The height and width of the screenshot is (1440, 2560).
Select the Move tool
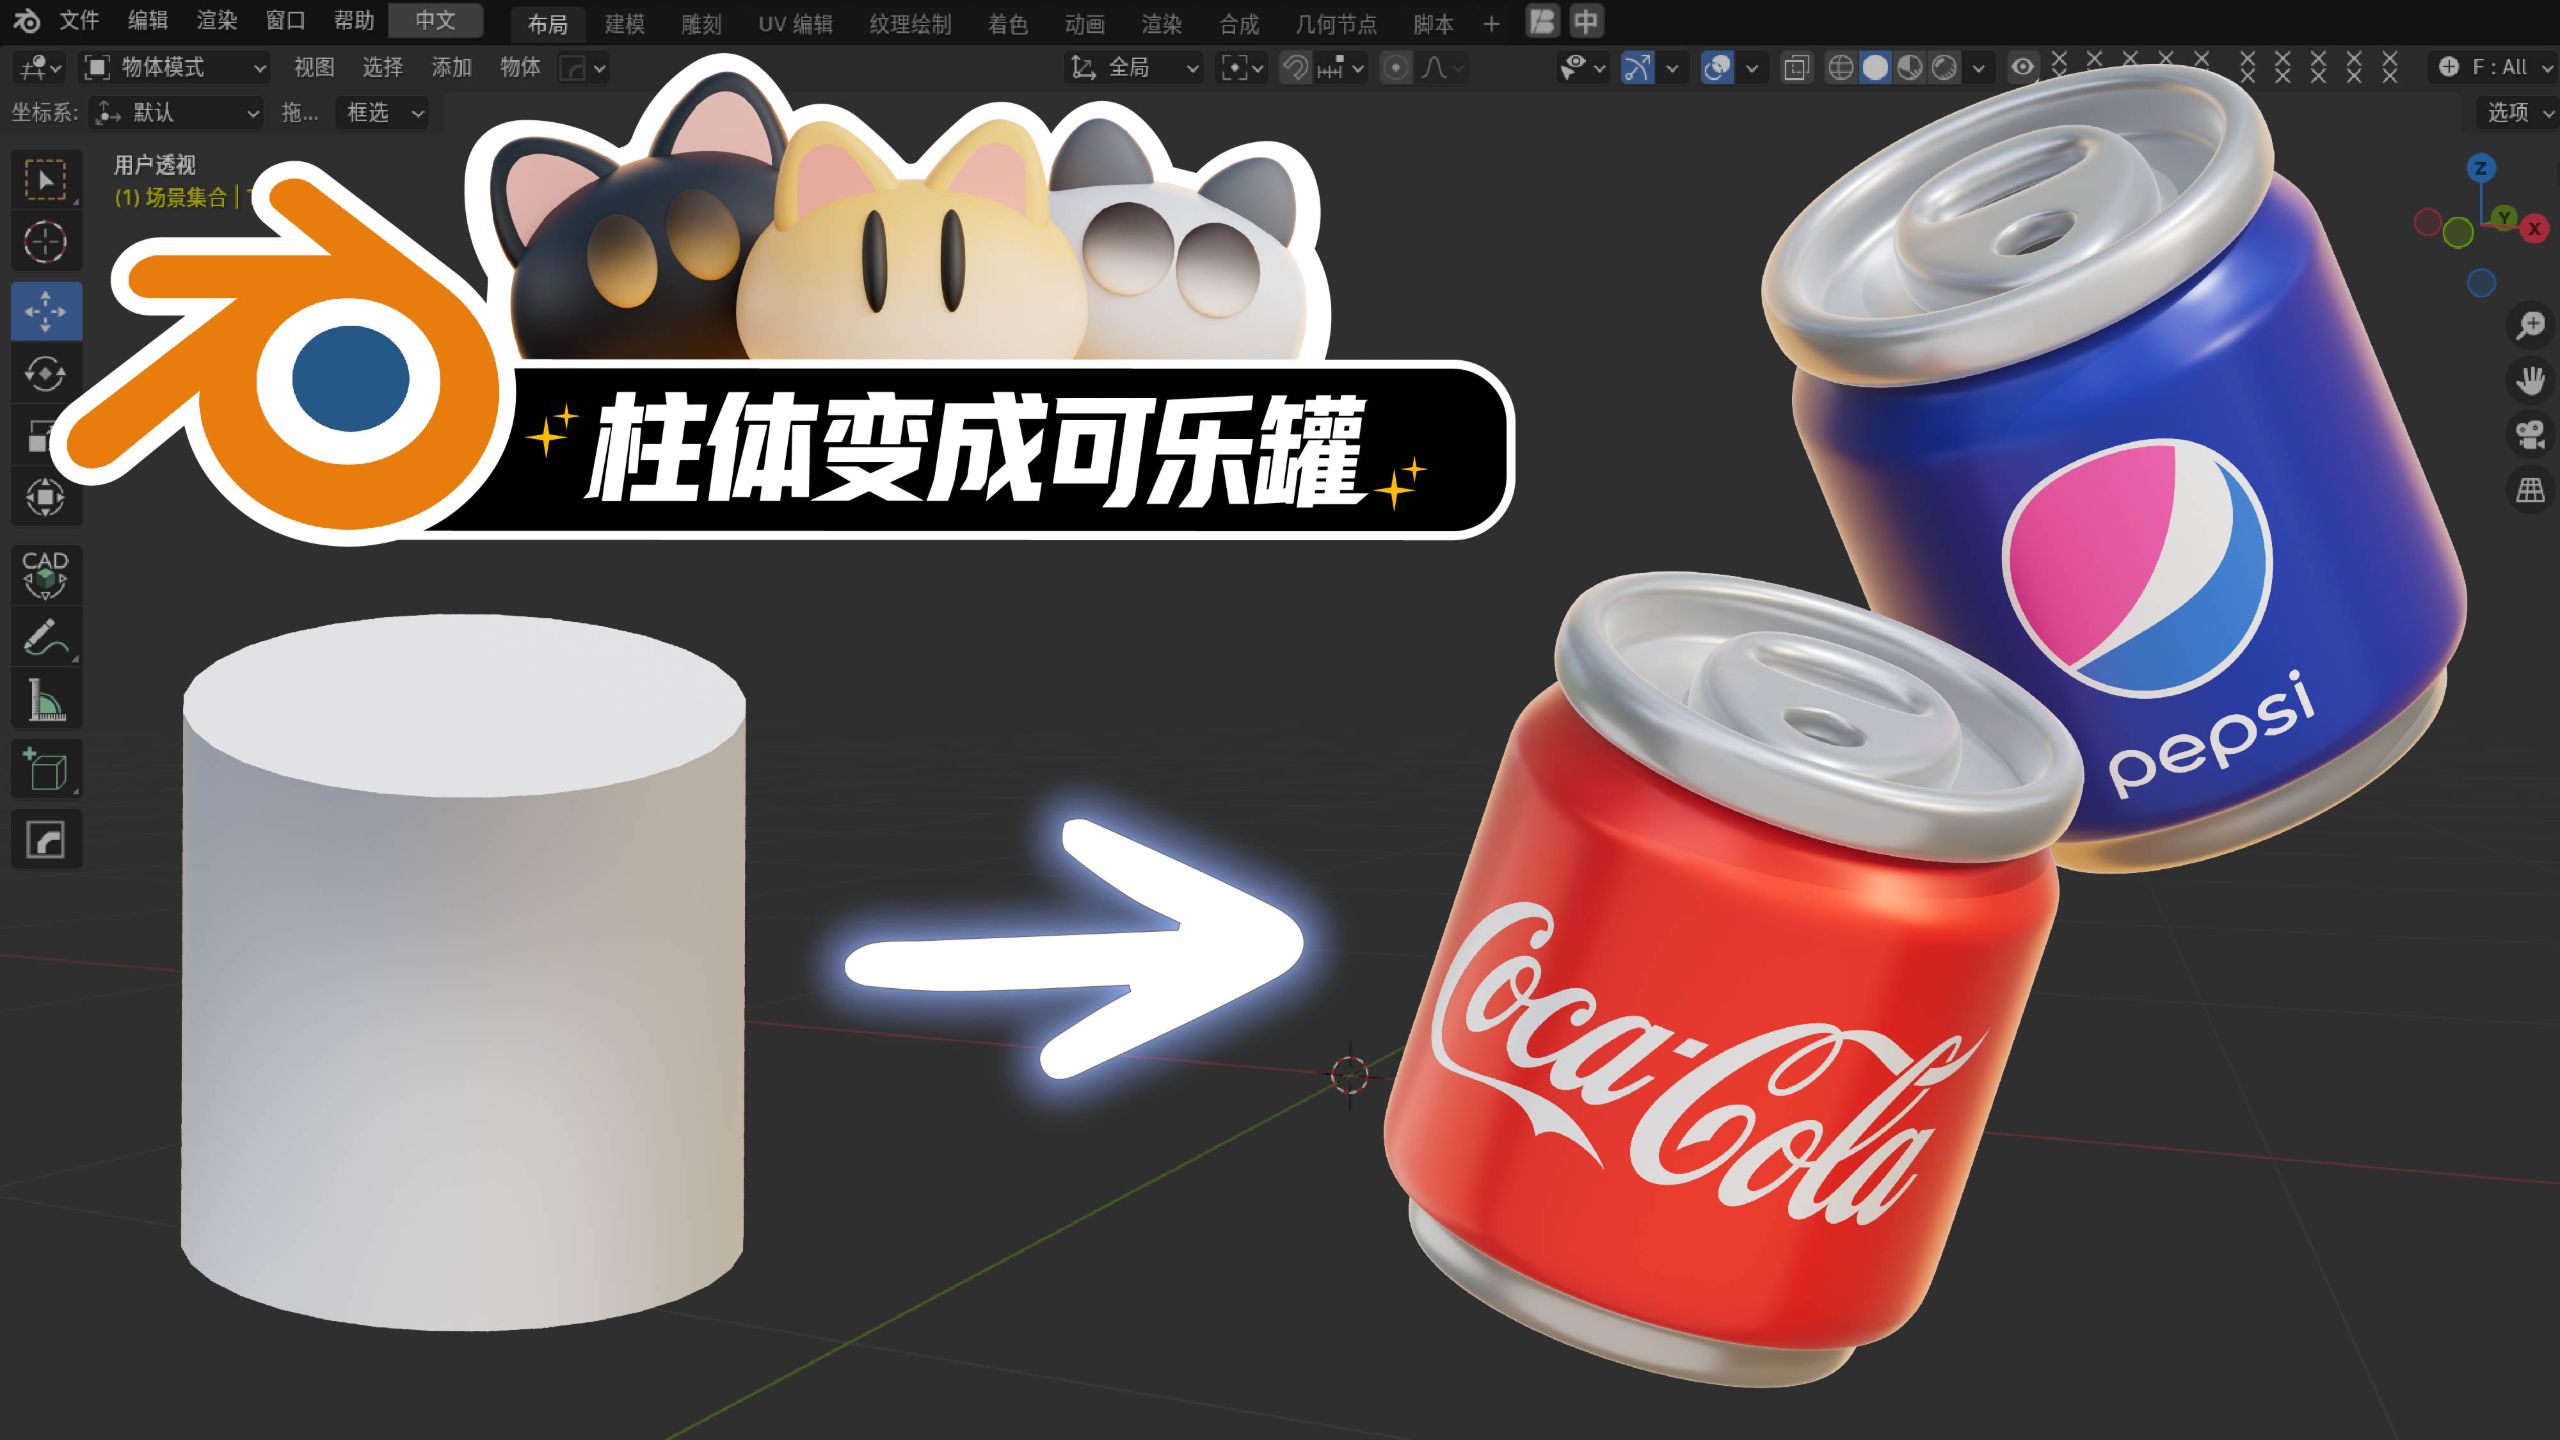point(45,311)
